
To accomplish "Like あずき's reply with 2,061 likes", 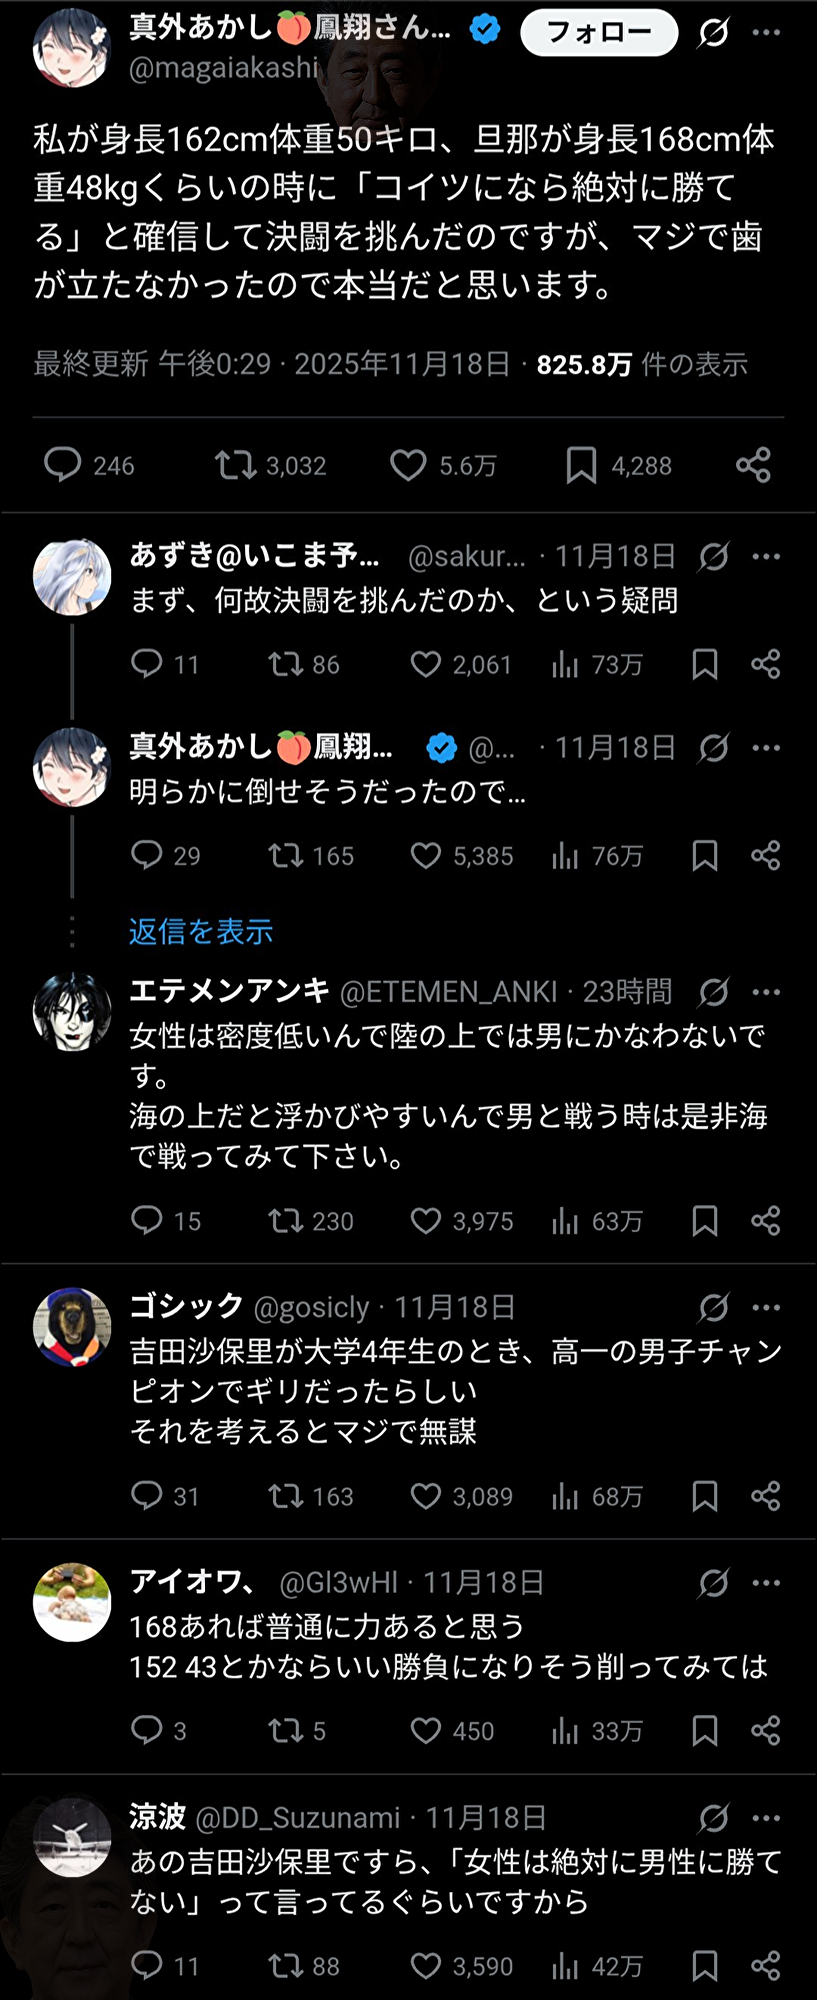I will coord(426,664).
